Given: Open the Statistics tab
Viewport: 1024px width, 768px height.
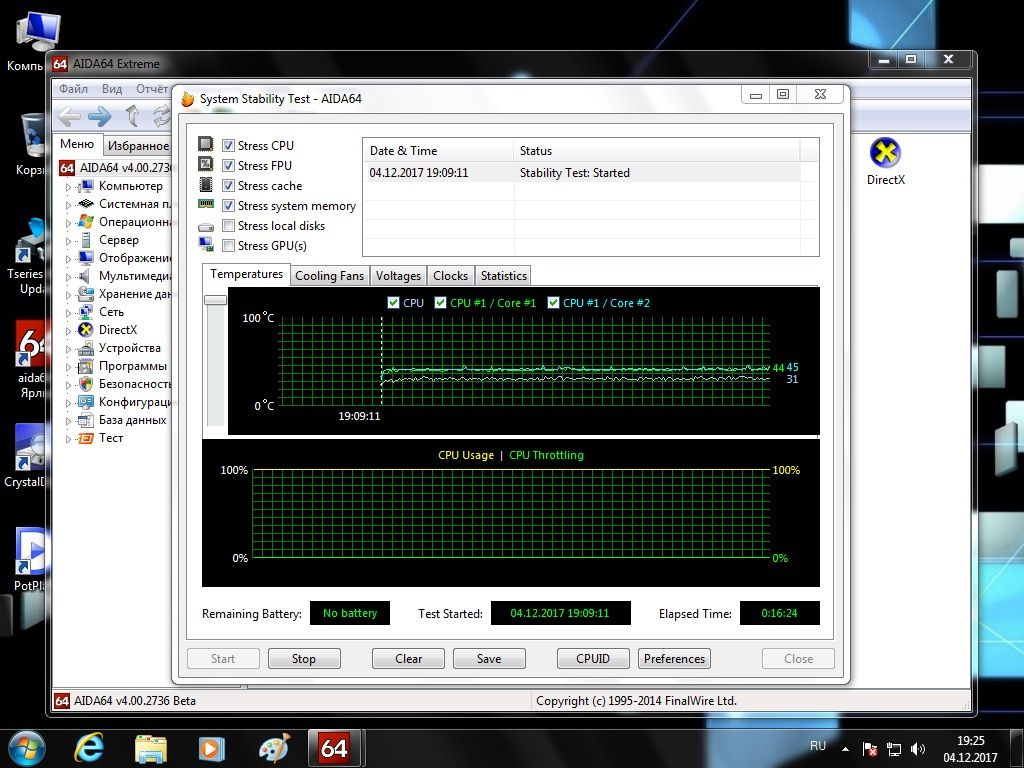Looking at the screenshot, I should (x=504, y=276).
